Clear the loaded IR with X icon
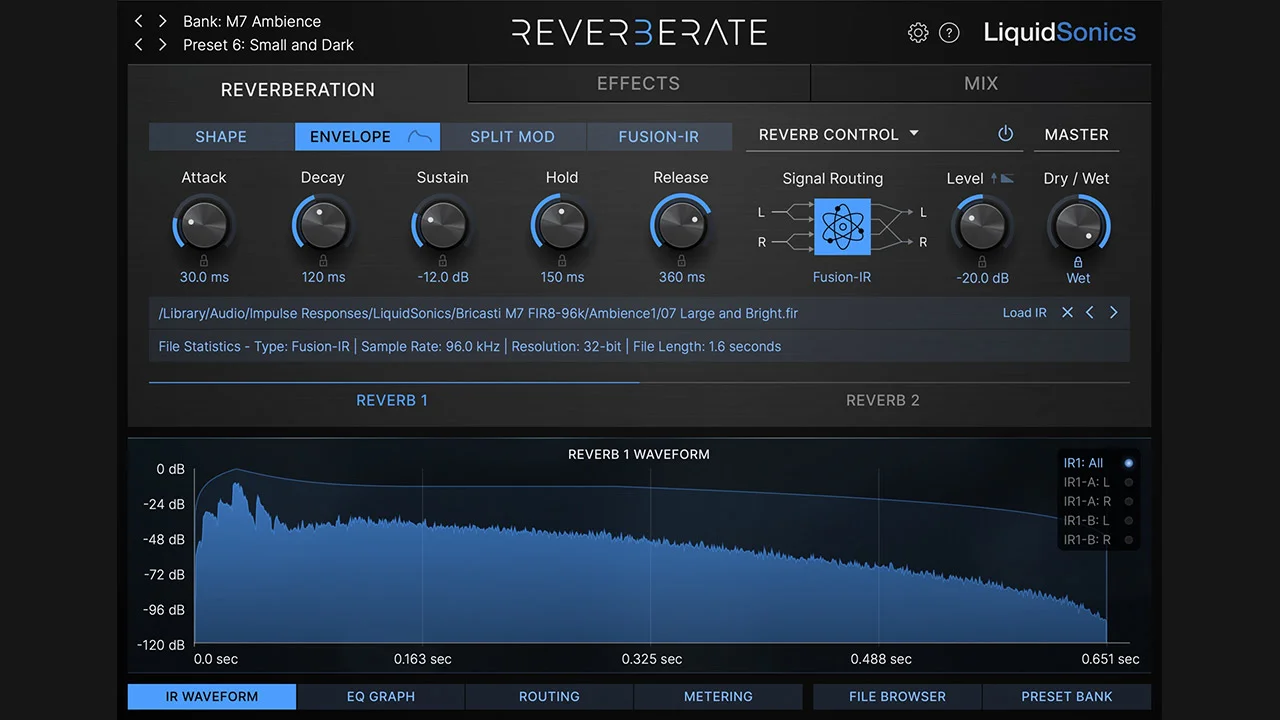Image resolution: width=1280 pixels, height=720 pixels. point(1067,313)
